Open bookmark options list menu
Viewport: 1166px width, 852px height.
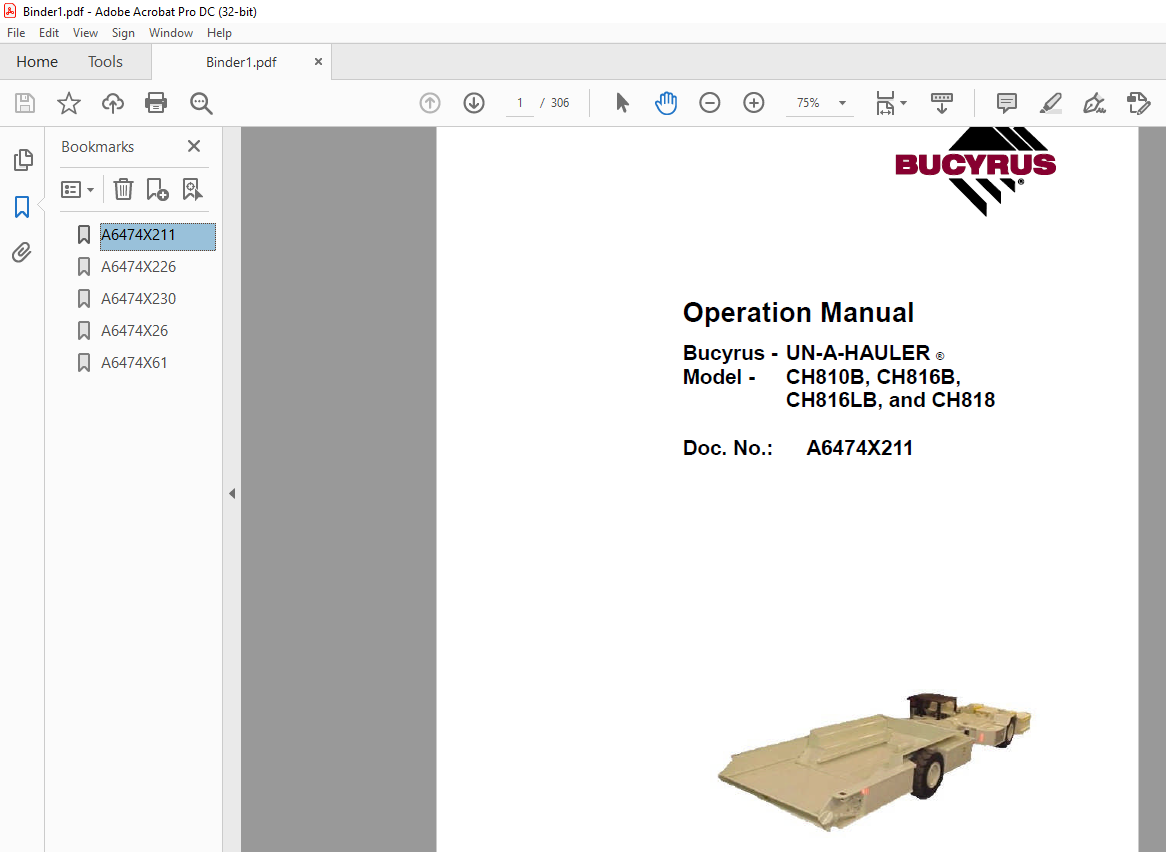[x=77, y=190]
